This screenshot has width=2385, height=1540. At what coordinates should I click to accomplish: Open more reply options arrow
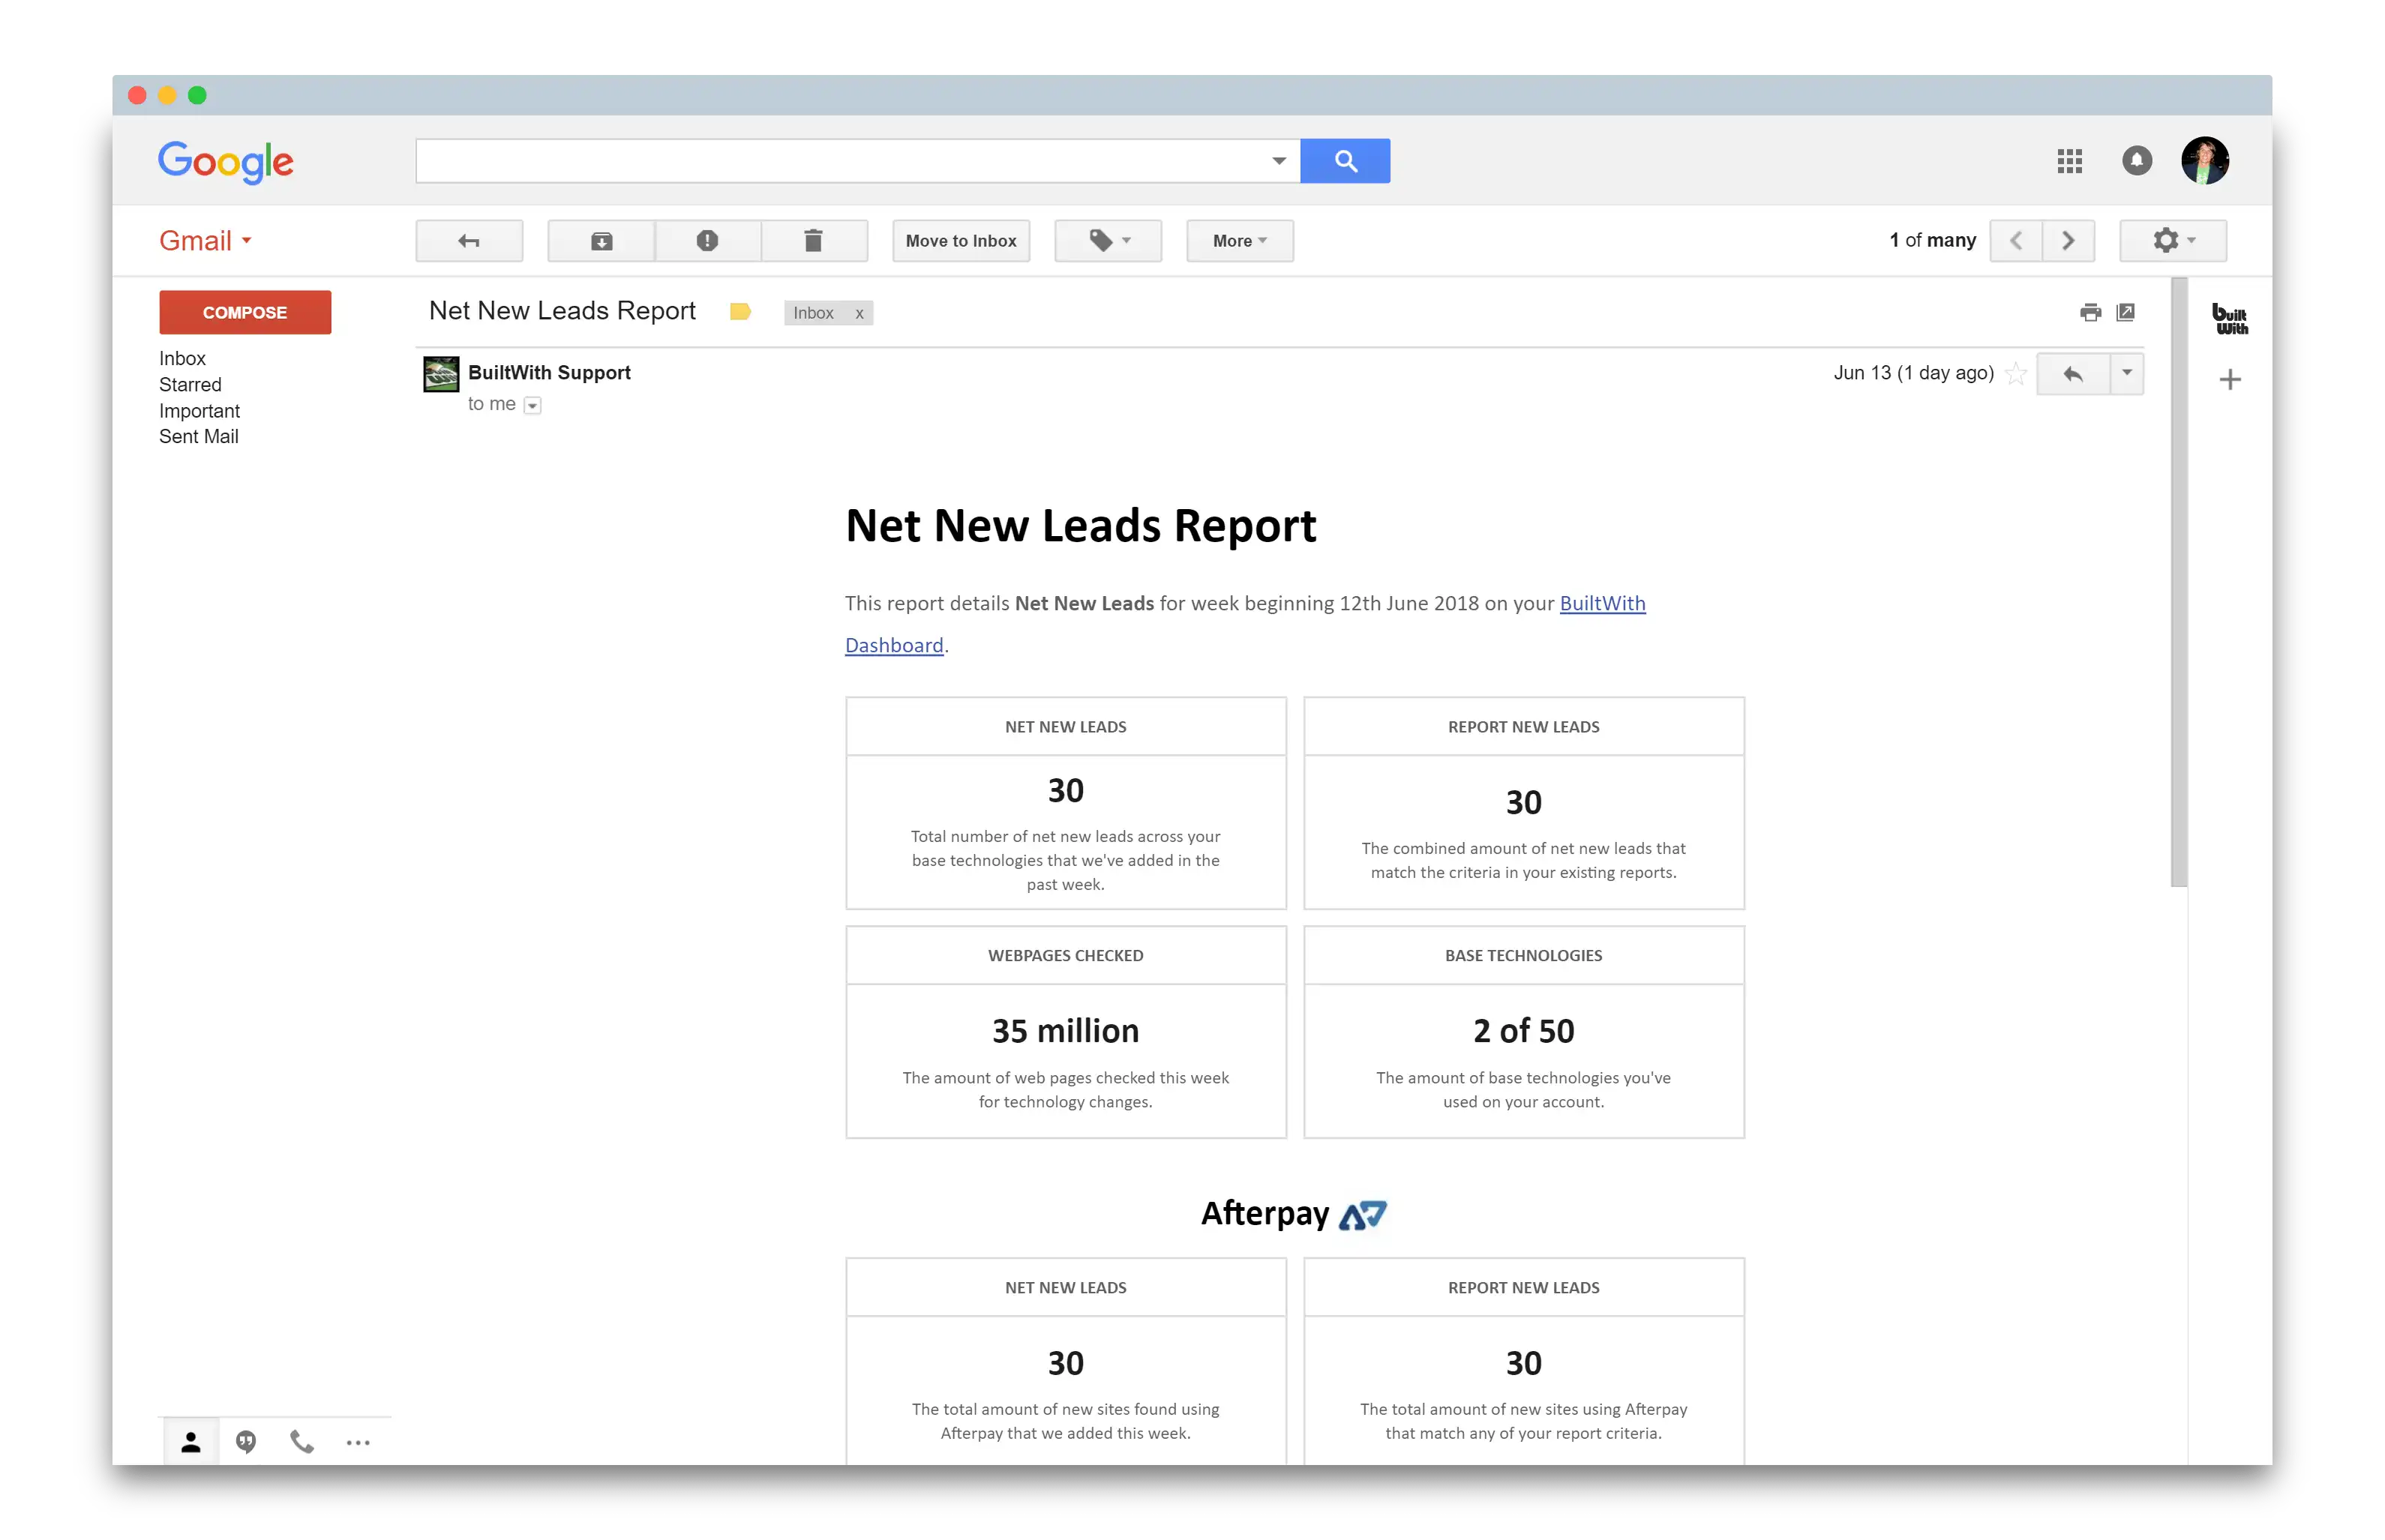(x=2127, y=374)
